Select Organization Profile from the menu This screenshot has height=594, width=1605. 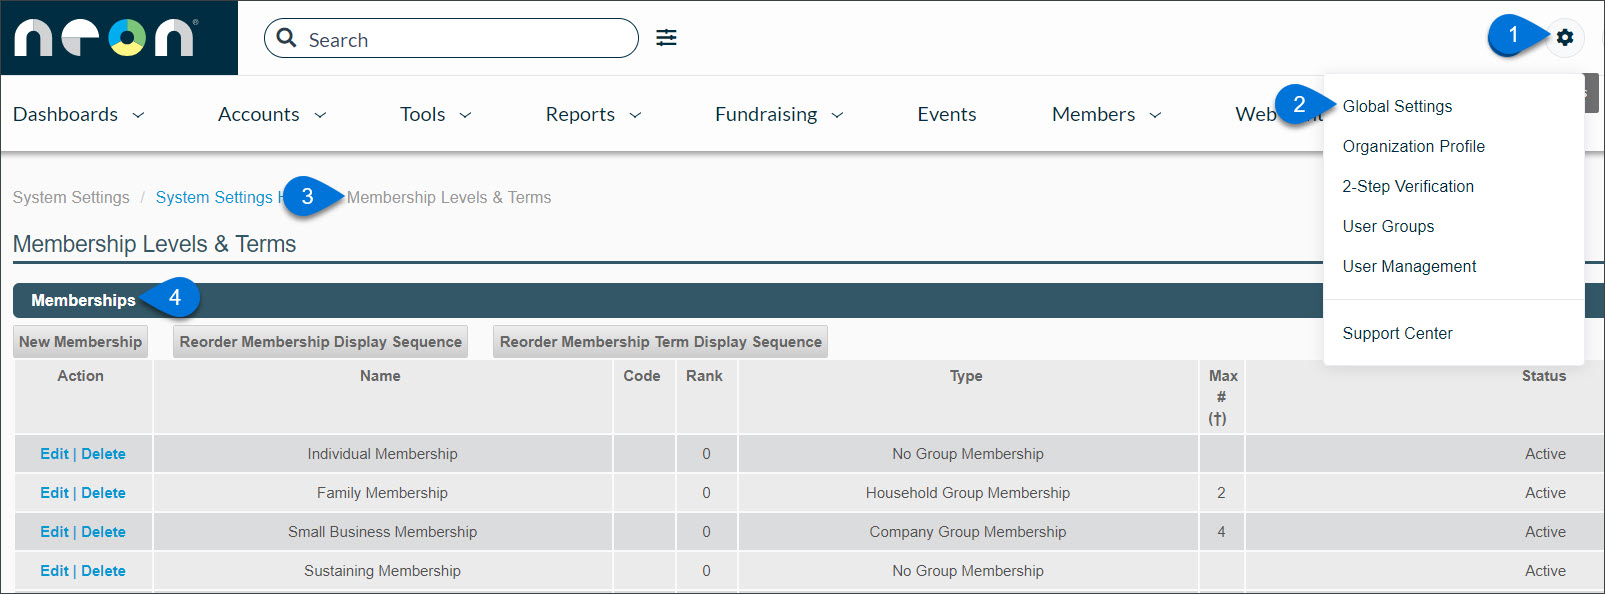[1413, 146]
